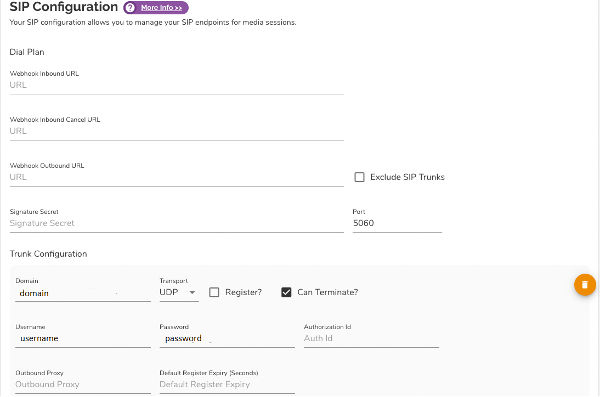Screen dimensions: 600x397
Task: Open the Transport UDP dropdown
Action: coord(179,292)
